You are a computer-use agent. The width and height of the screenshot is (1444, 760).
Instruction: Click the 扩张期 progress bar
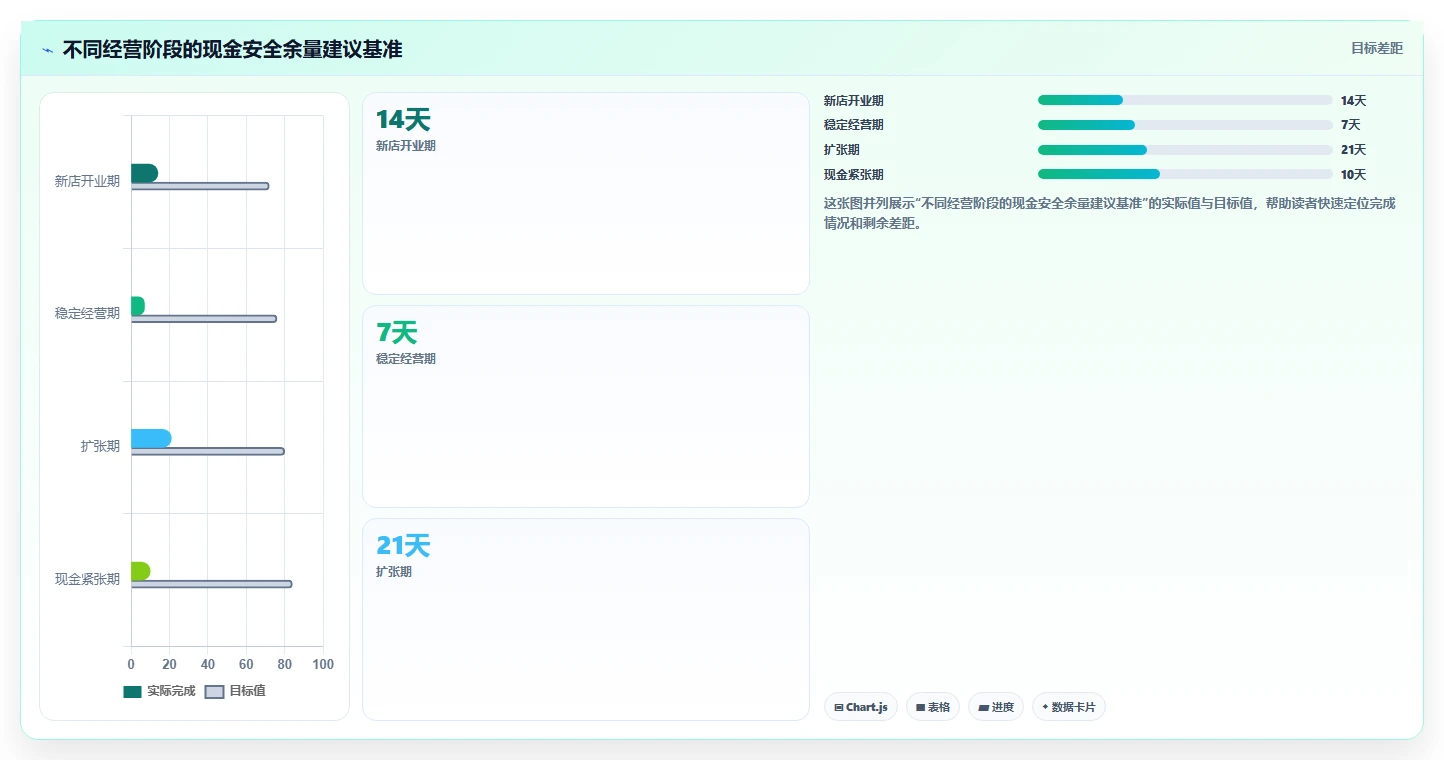click(x=1185, y=150)
